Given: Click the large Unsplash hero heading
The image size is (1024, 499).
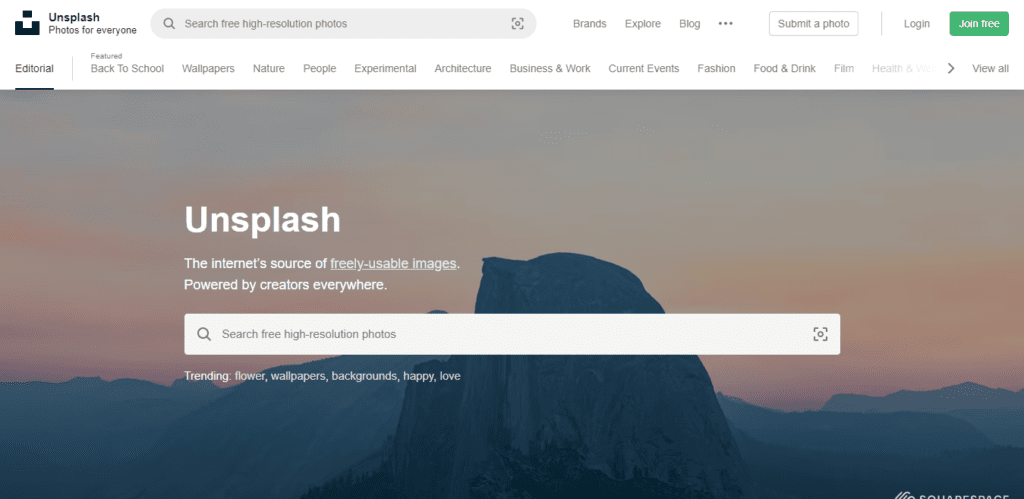Looking at the screenshot, I should point(263,219).
